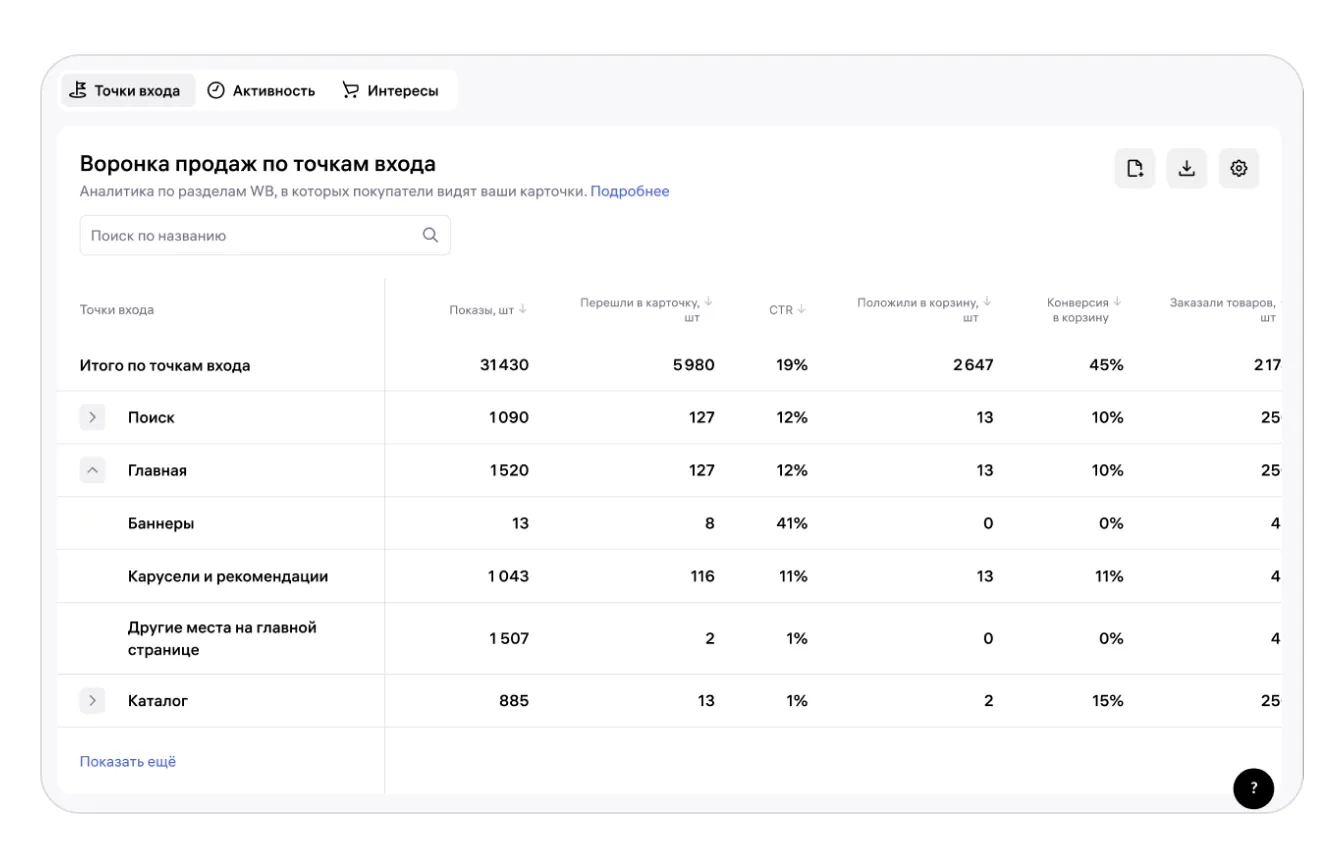Click Показать ещё link

[x=127, y=762]
